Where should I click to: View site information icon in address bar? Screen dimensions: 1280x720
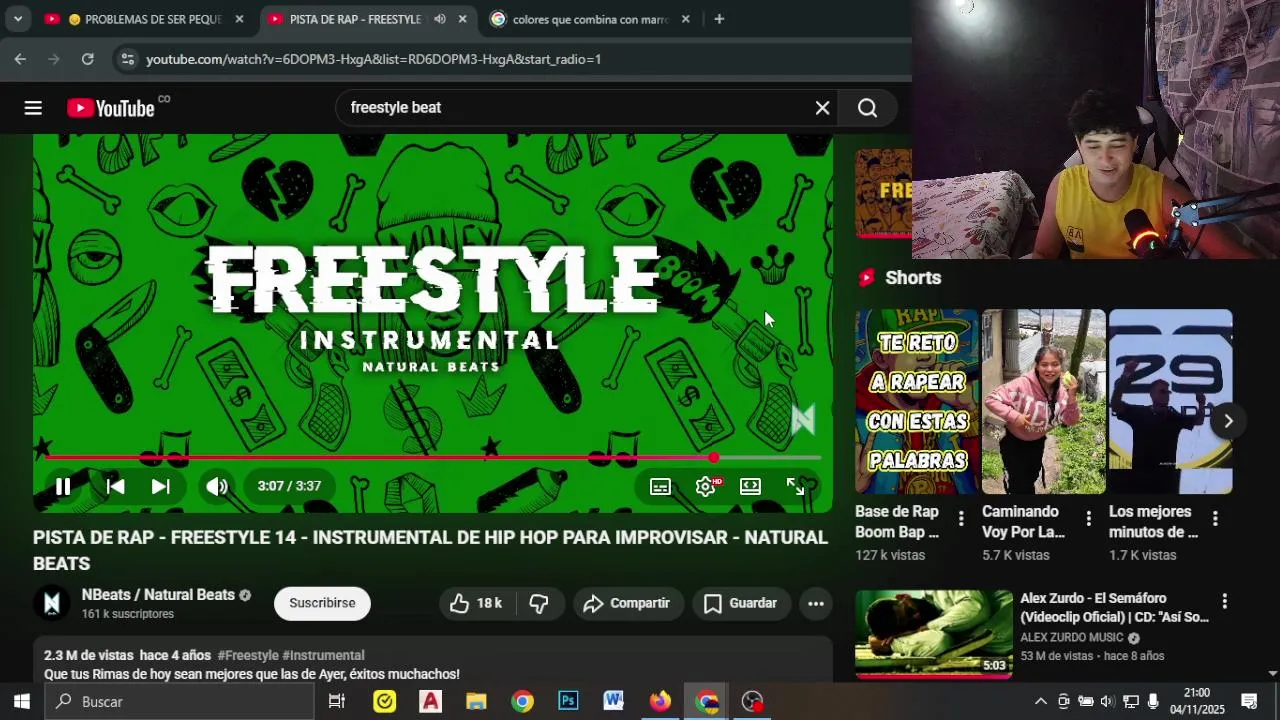(x=127, y=59)
